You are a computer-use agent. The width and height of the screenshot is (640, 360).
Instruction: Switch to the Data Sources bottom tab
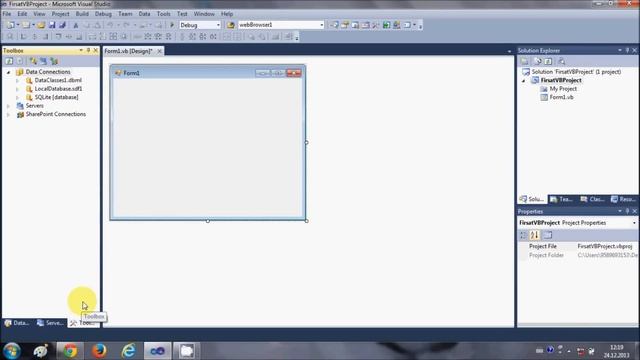pos(17,323)
